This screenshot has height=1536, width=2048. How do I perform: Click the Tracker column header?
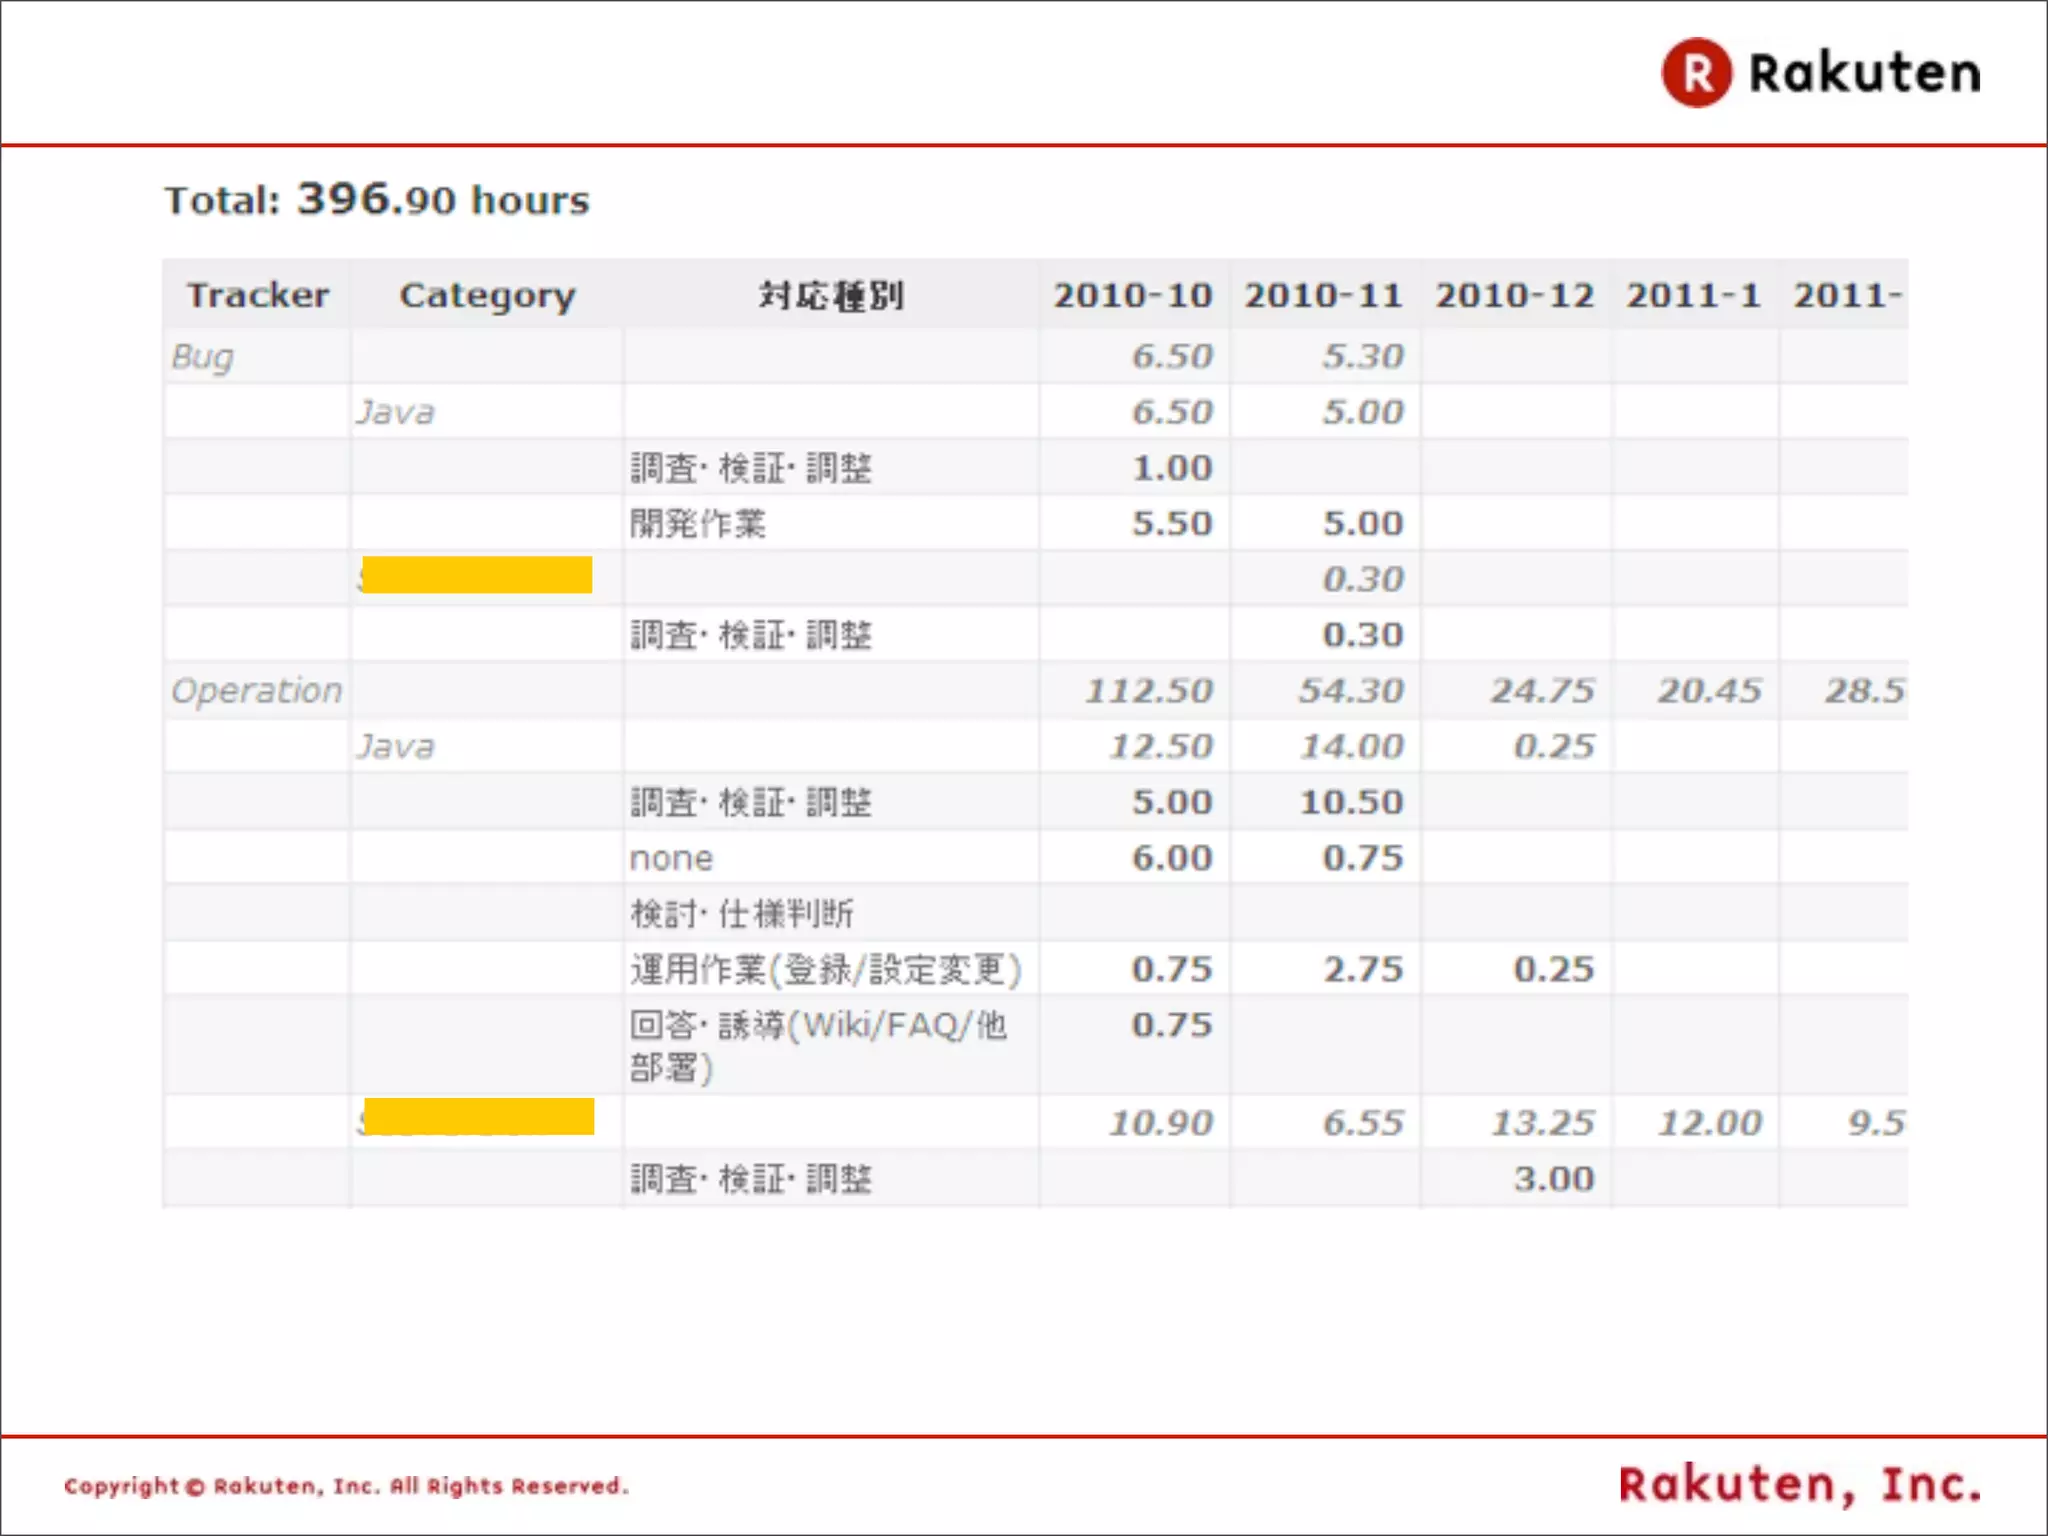pyautogui.click(x=257, y=295)
